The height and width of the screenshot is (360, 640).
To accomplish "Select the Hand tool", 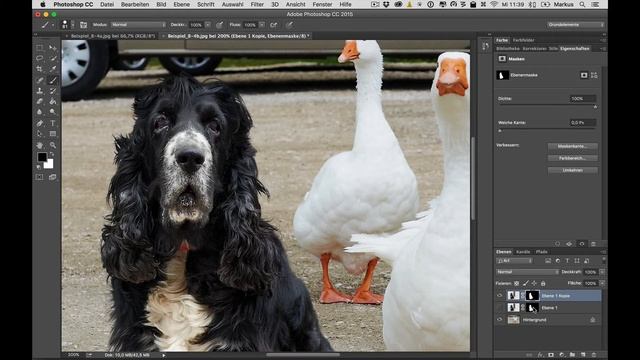I will pos(40,145).
